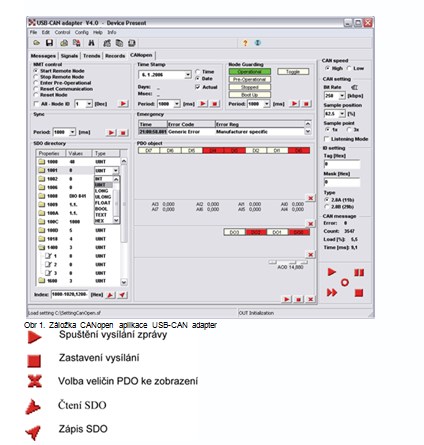Open the Sync Period dropdown
Viewport: 424px width, 445px height.
72,132
